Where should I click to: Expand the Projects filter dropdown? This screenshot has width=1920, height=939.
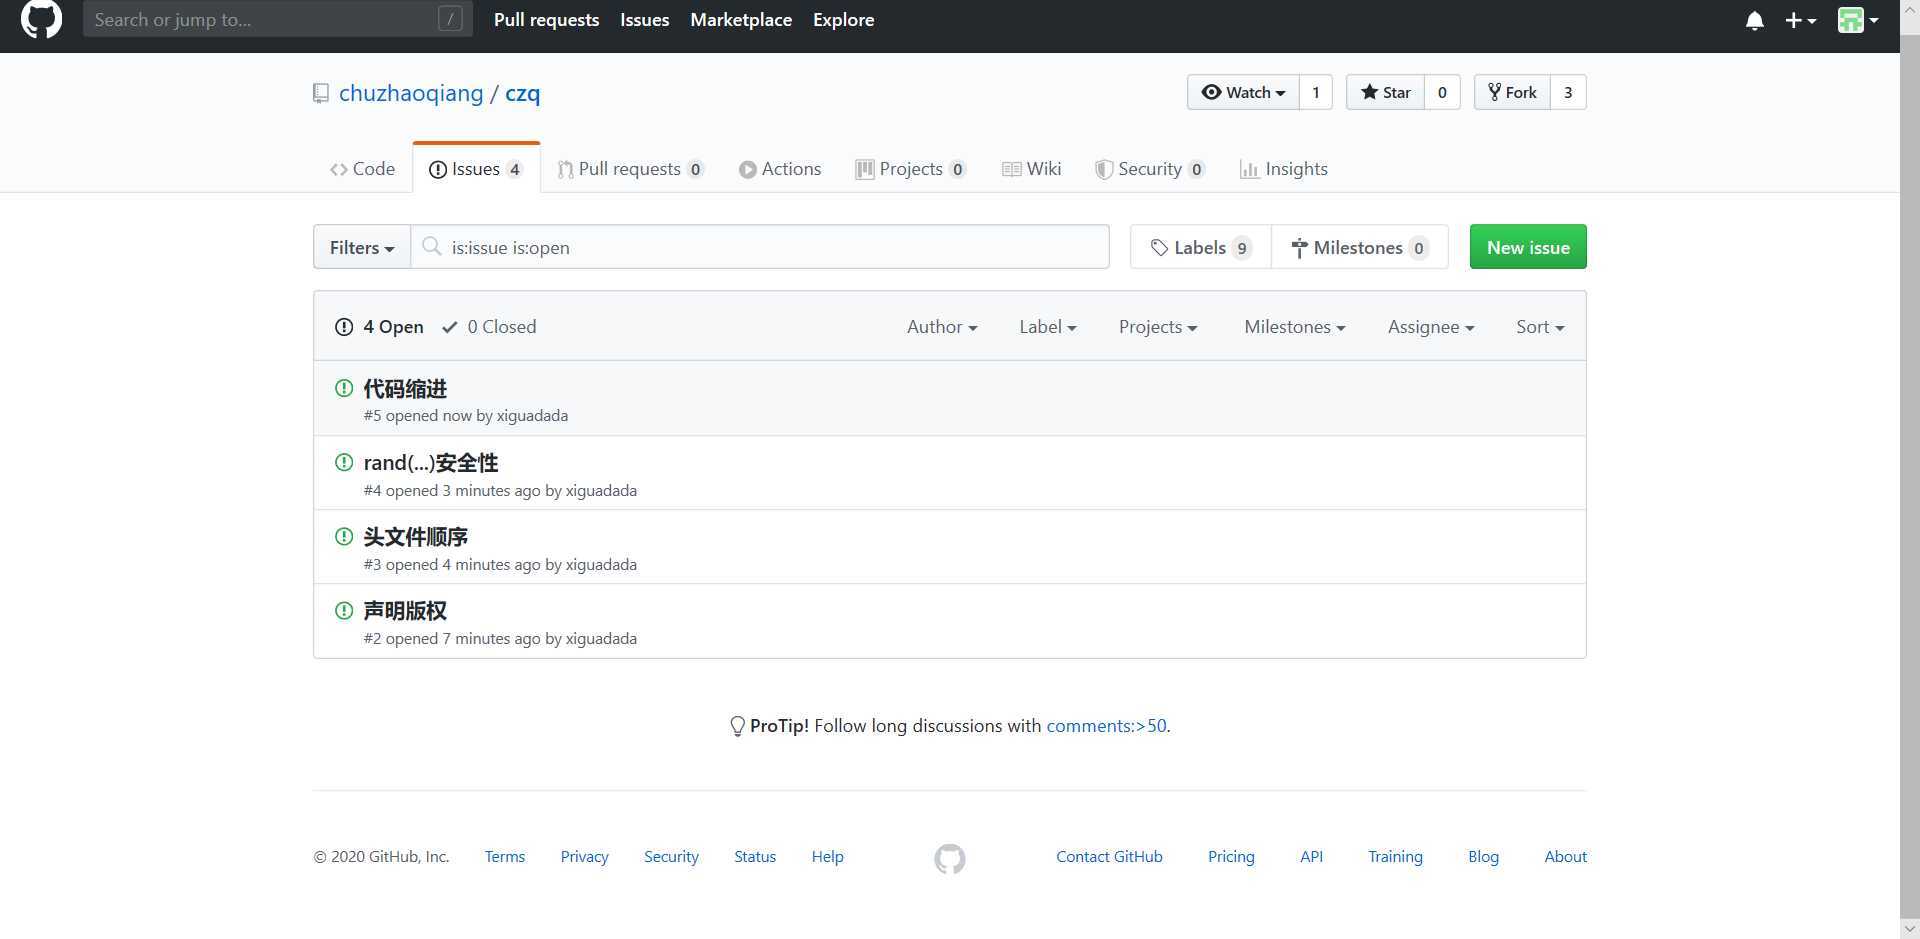(x=1158, y=327)
